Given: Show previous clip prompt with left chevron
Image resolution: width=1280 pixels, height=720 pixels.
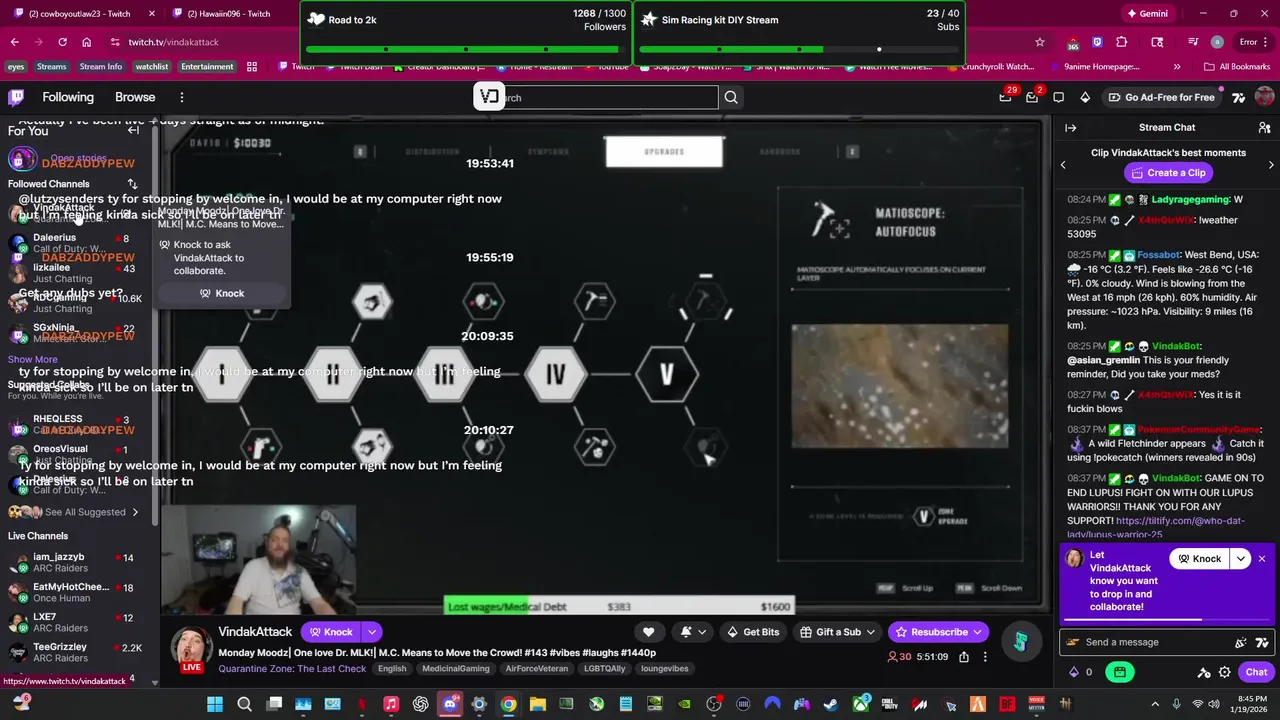Looking at the screenshot, I should (1063, 164).
